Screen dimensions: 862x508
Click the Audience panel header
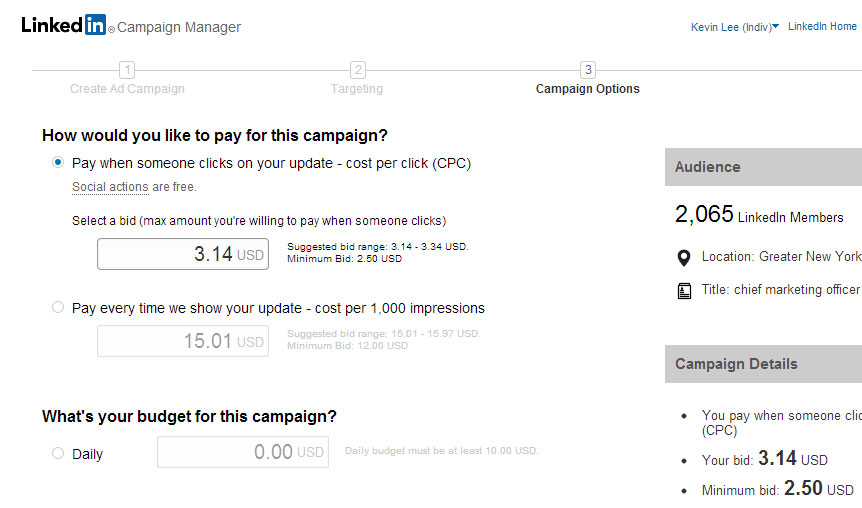(x=763, y=167)
